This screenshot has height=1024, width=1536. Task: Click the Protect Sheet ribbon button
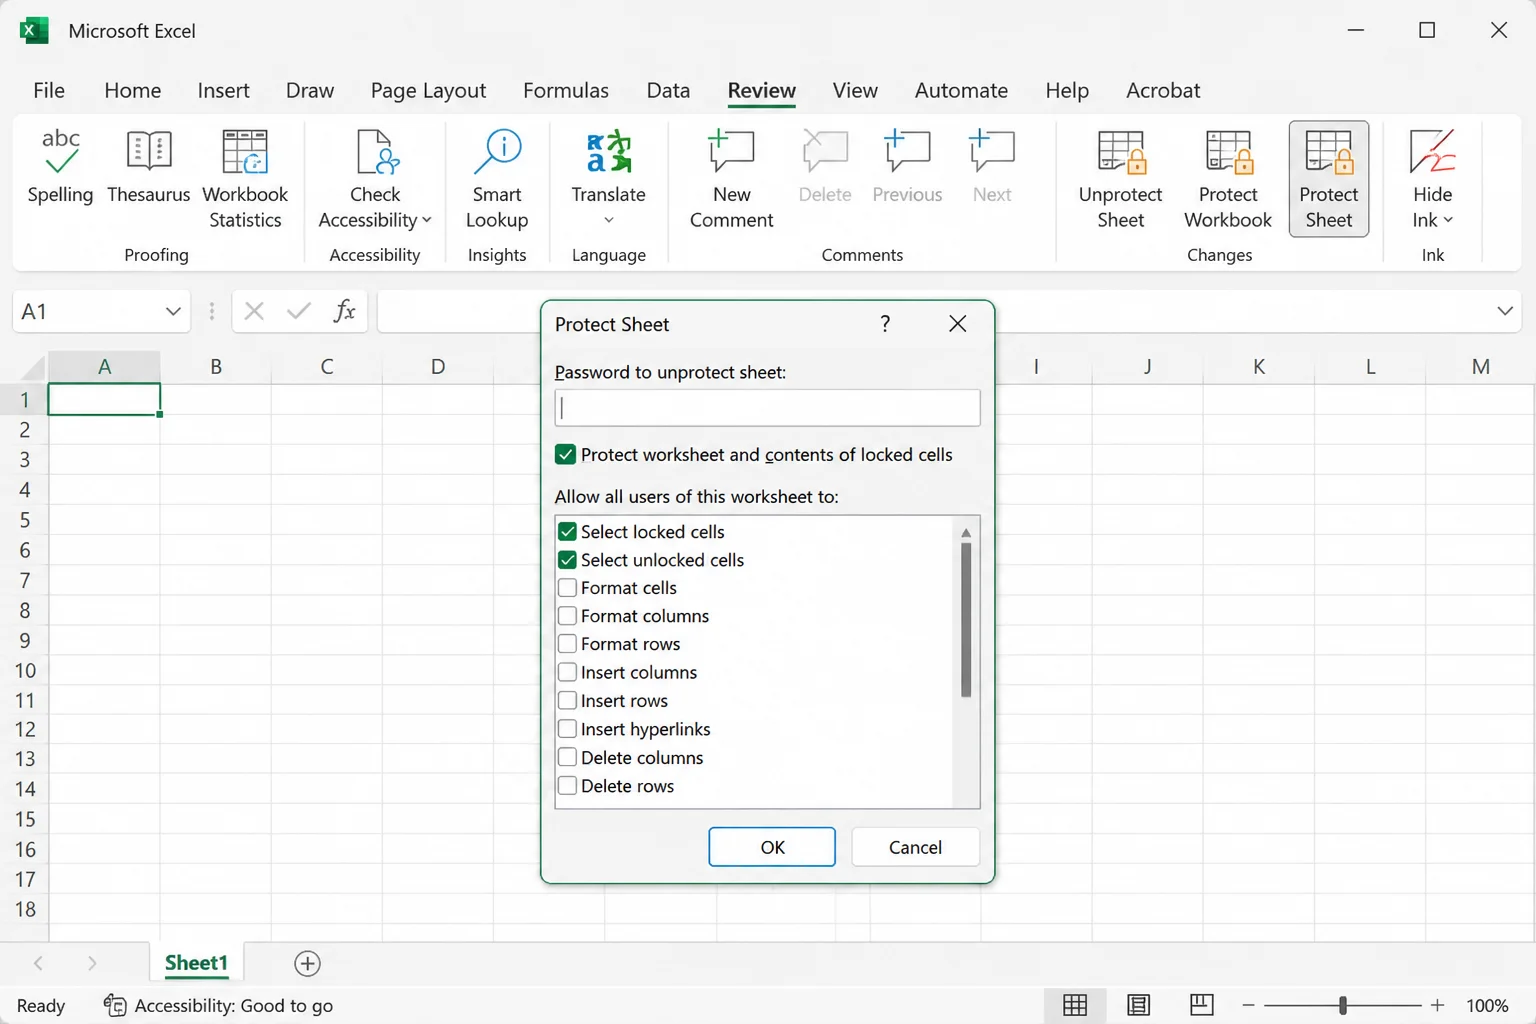tap(1329, 179)
